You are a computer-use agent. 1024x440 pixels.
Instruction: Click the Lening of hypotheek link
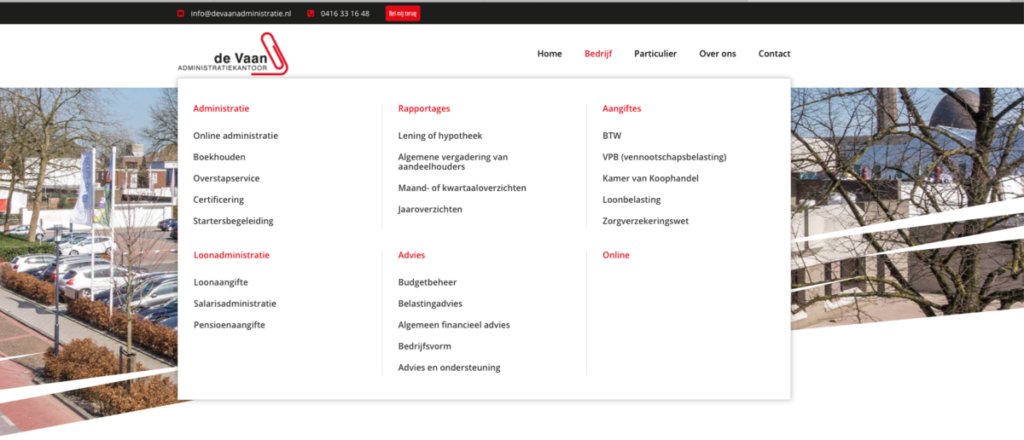(x=440, y=136)
